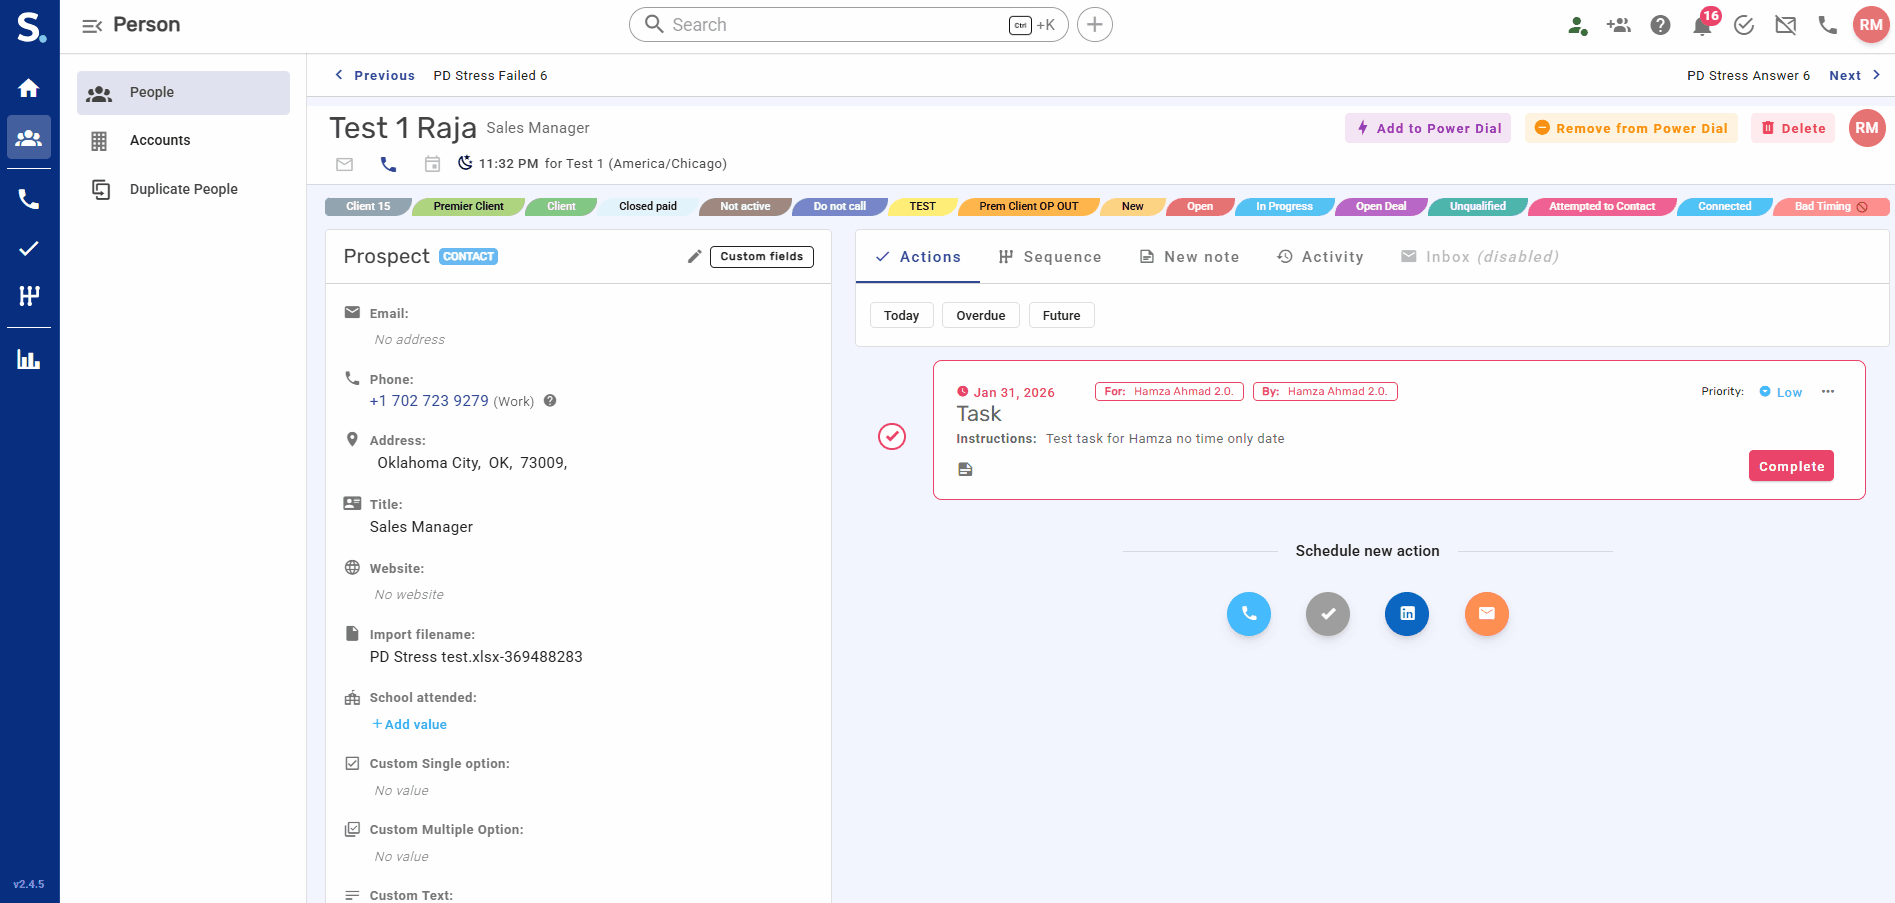The height and width of the screenshot is (903, 1895).
Task: Open the Custom fields button
Action: coord(762,257)
